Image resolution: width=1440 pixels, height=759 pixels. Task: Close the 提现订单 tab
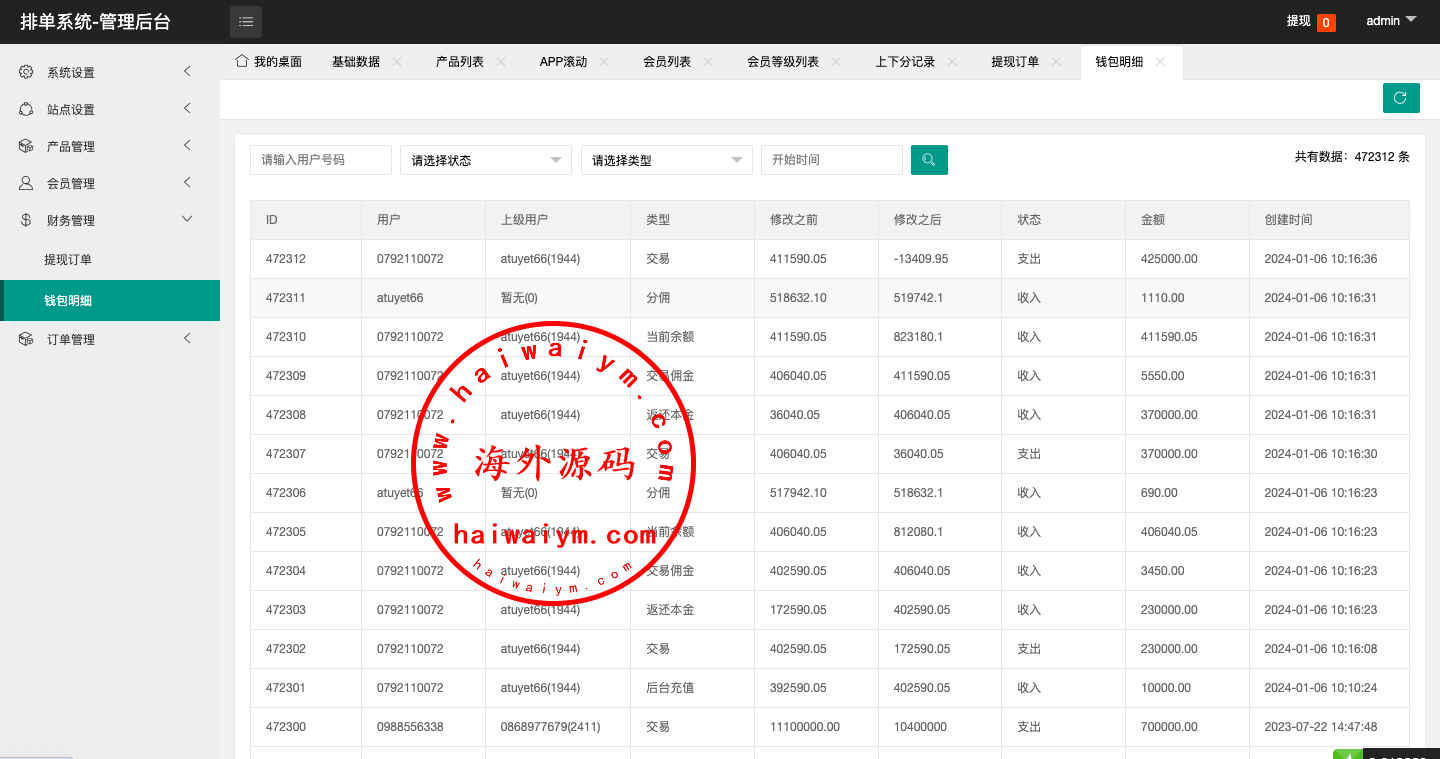point(1056,62)
